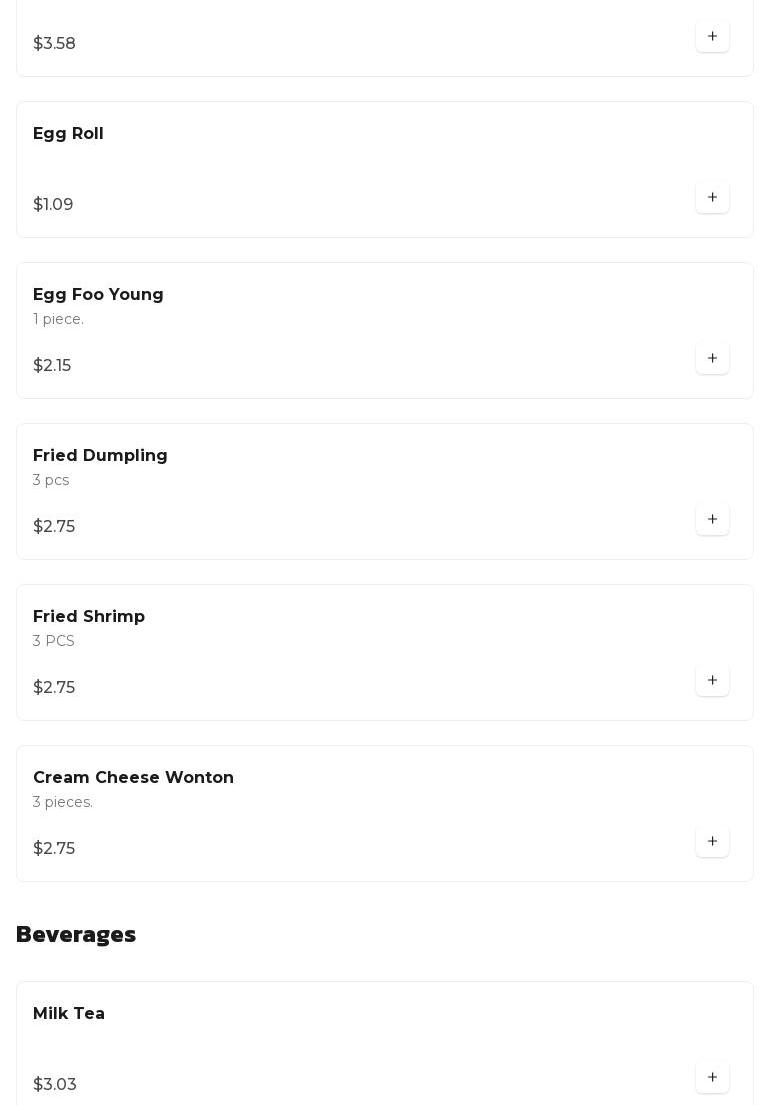
Task: Open the Egg Roll item title
Action: 68,134
